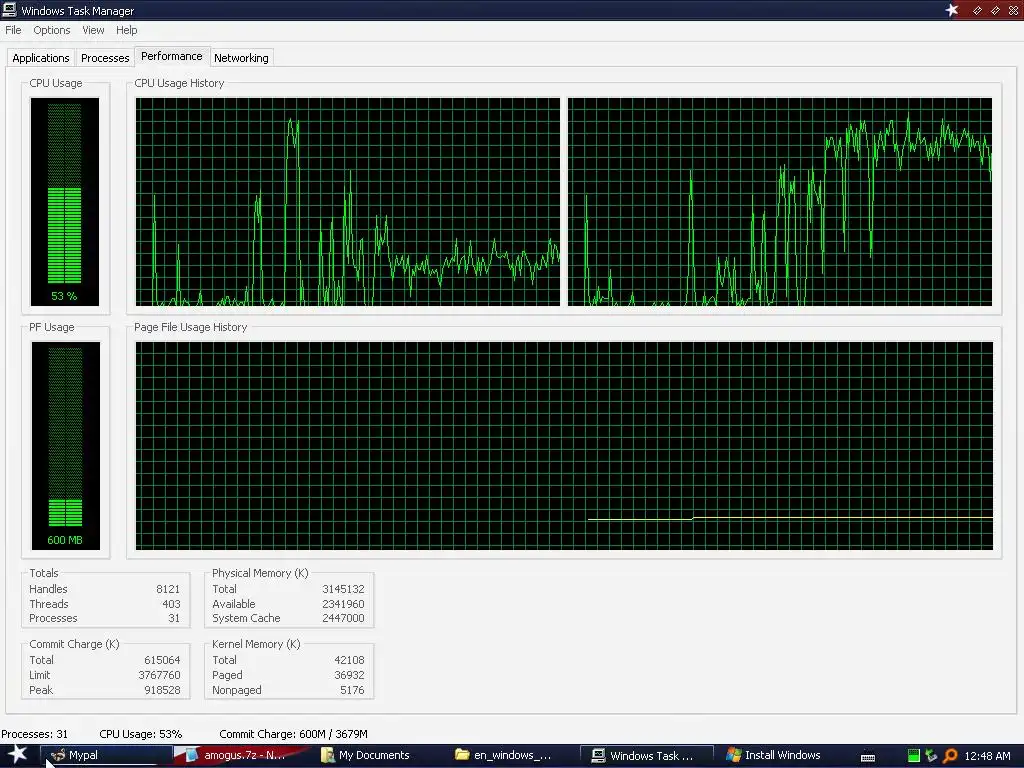
Task: Click the Install Windows flag icon
Action: tap(733, 755)
